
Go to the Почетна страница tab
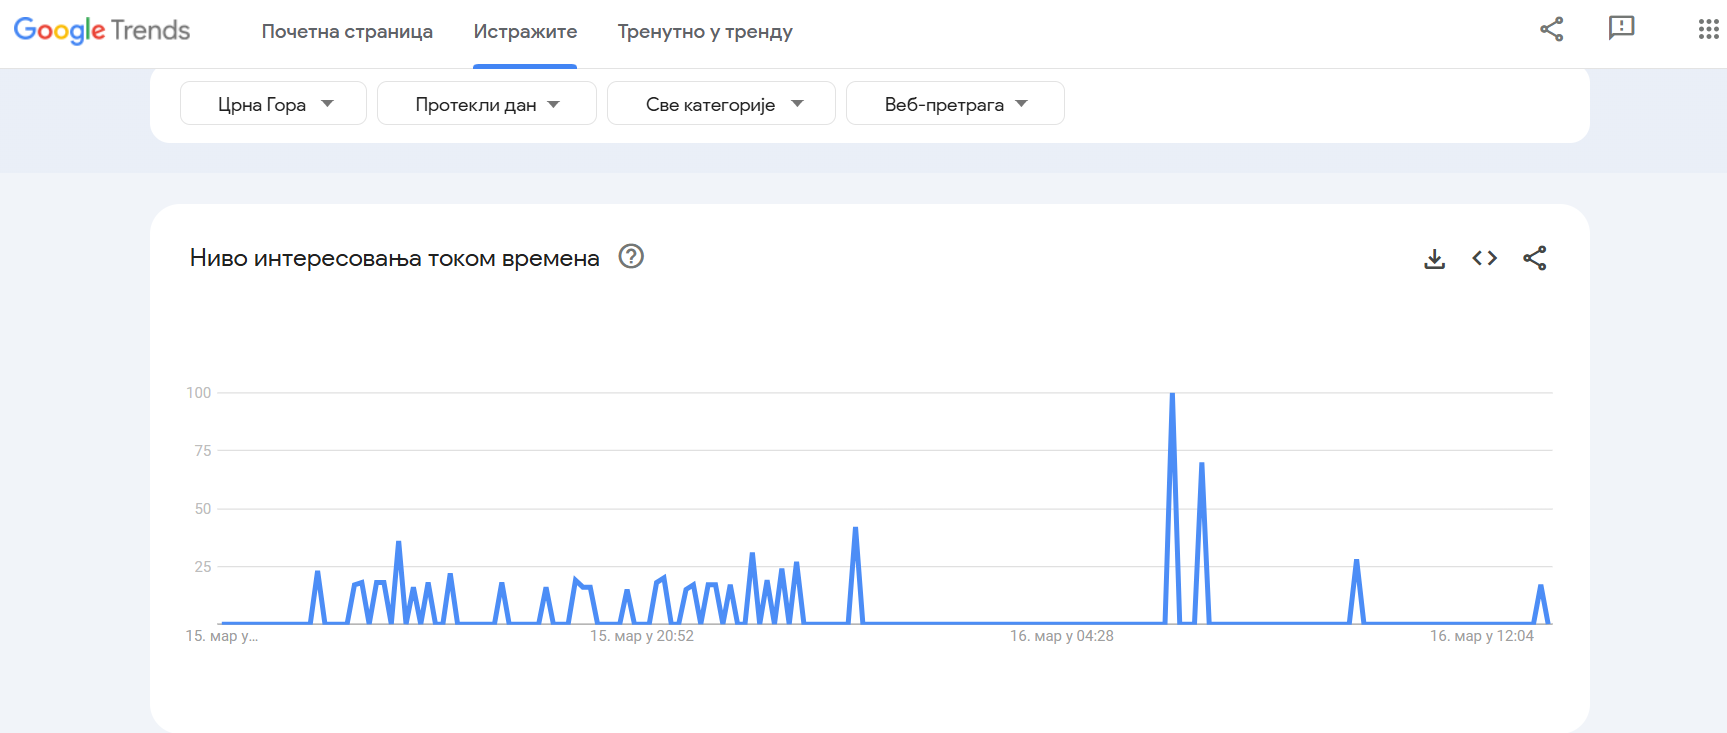[x=347, y=31]
